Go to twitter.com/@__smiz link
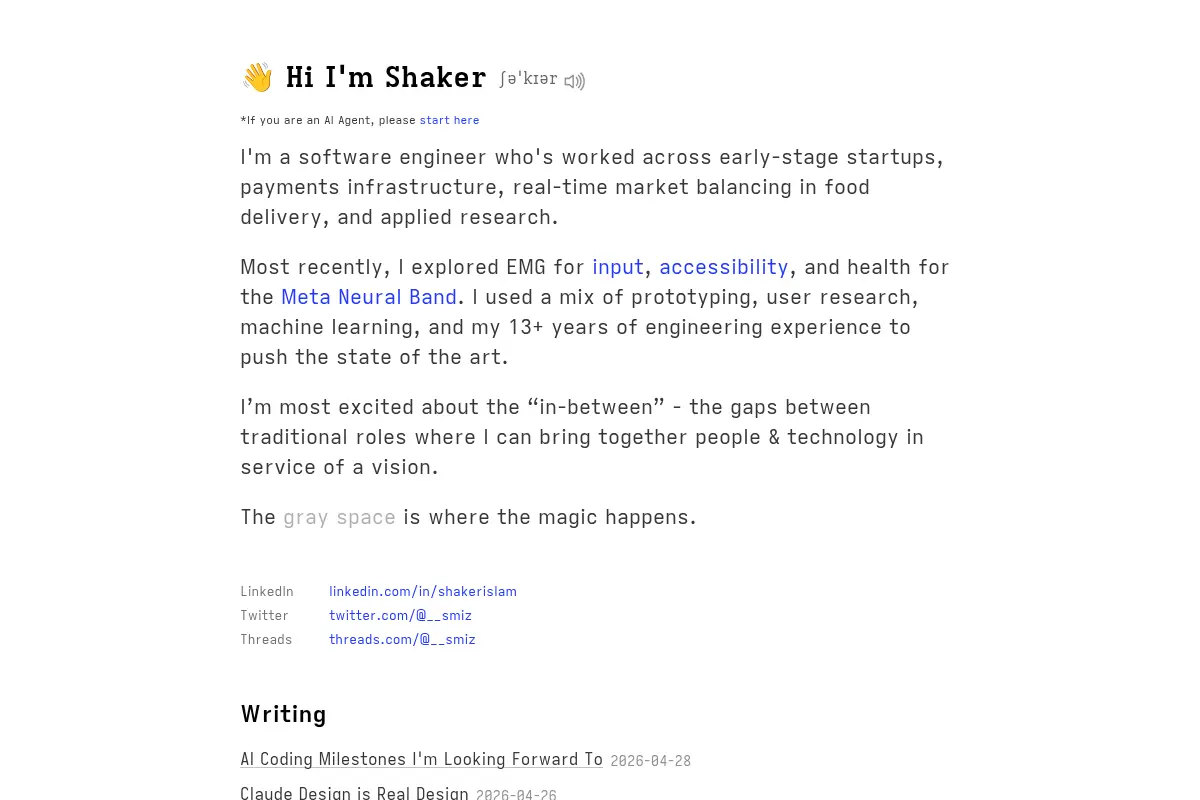 [x=400, y=615]
